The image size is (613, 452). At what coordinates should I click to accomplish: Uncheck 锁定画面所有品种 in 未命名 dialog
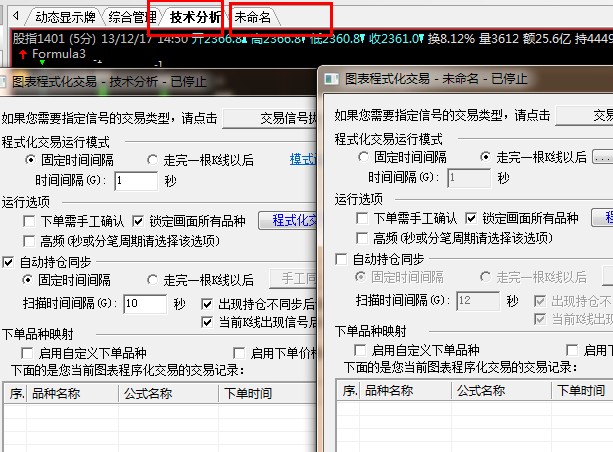472,218
